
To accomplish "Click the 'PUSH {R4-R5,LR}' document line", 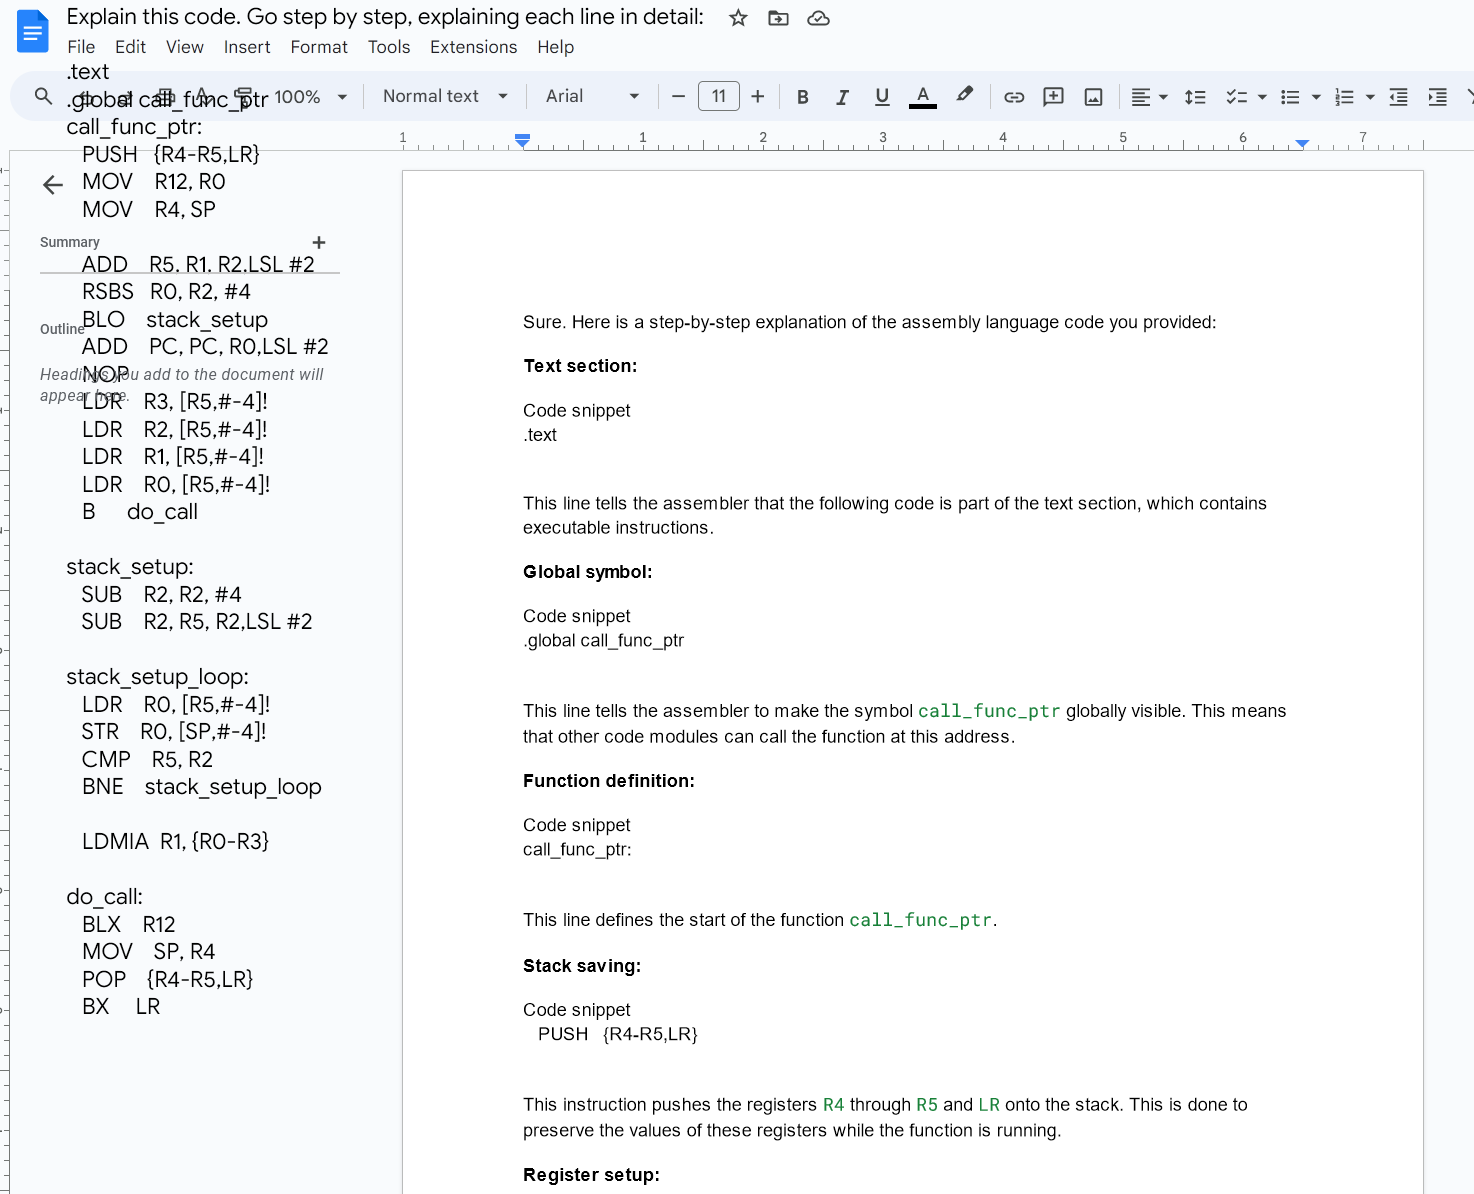I will 618,1034.
